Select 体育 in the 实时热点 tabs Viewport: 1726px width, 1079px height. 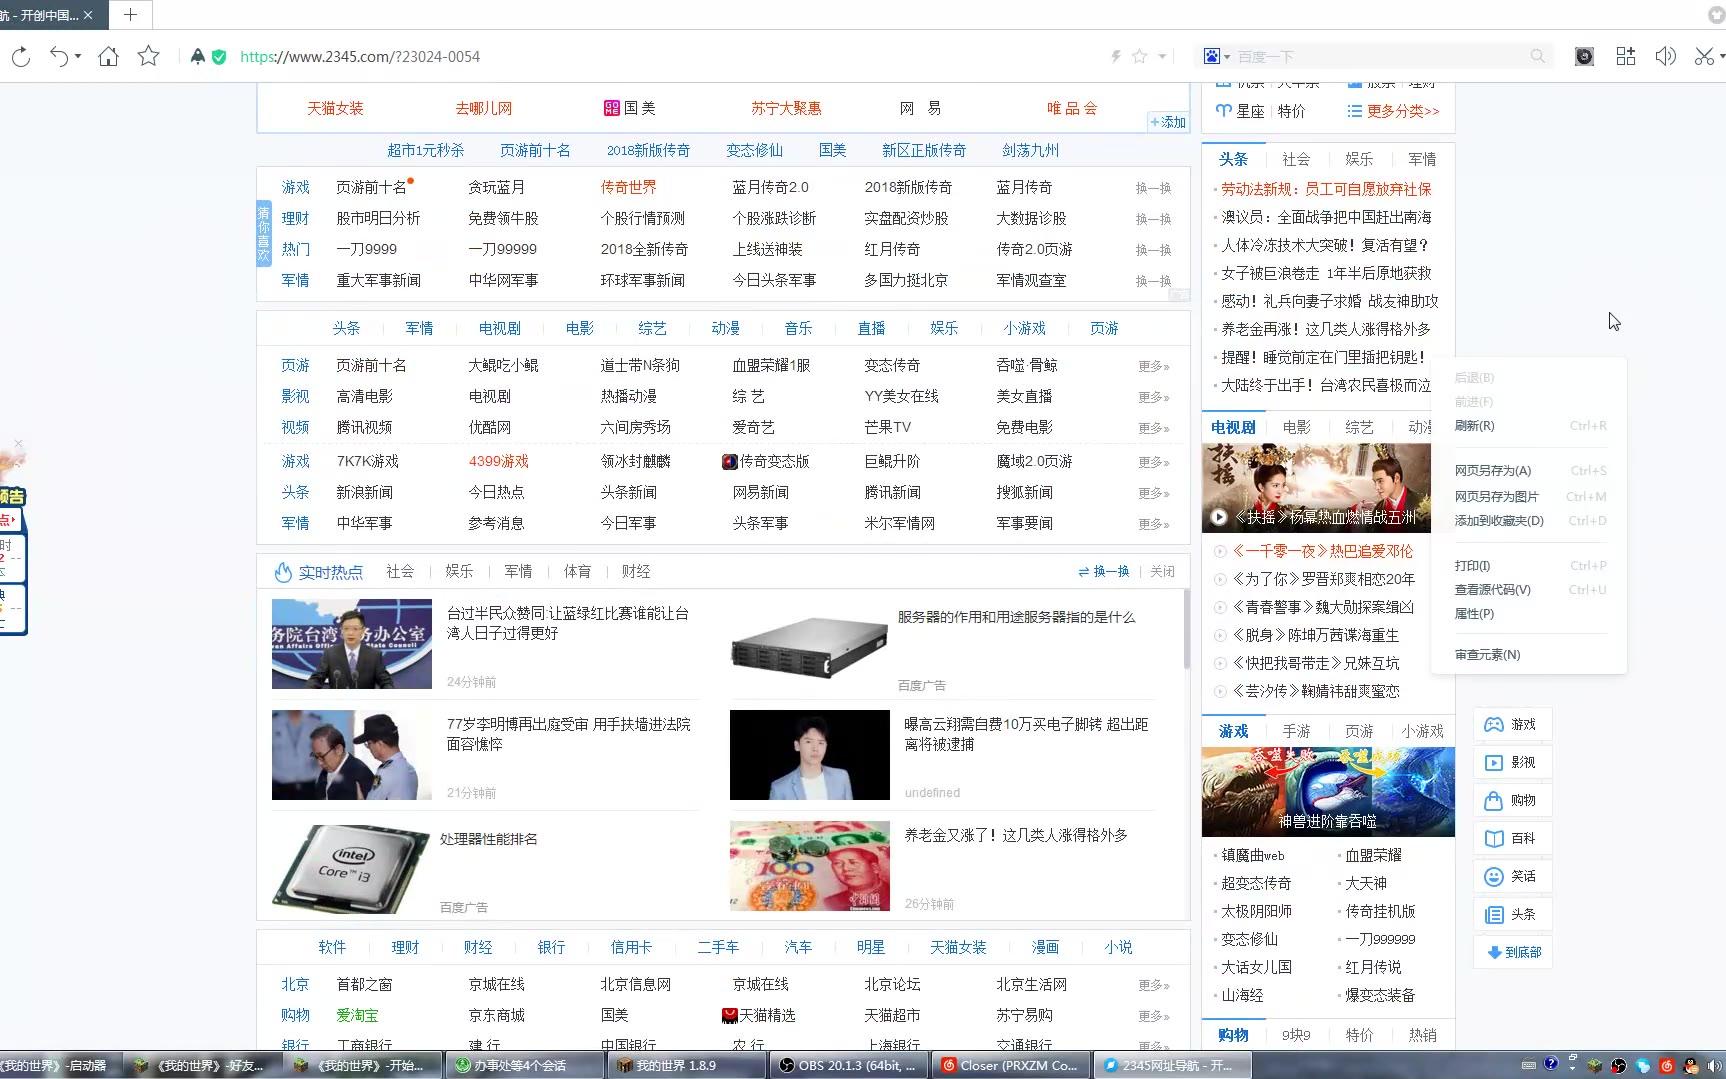(x=577, y=571)
